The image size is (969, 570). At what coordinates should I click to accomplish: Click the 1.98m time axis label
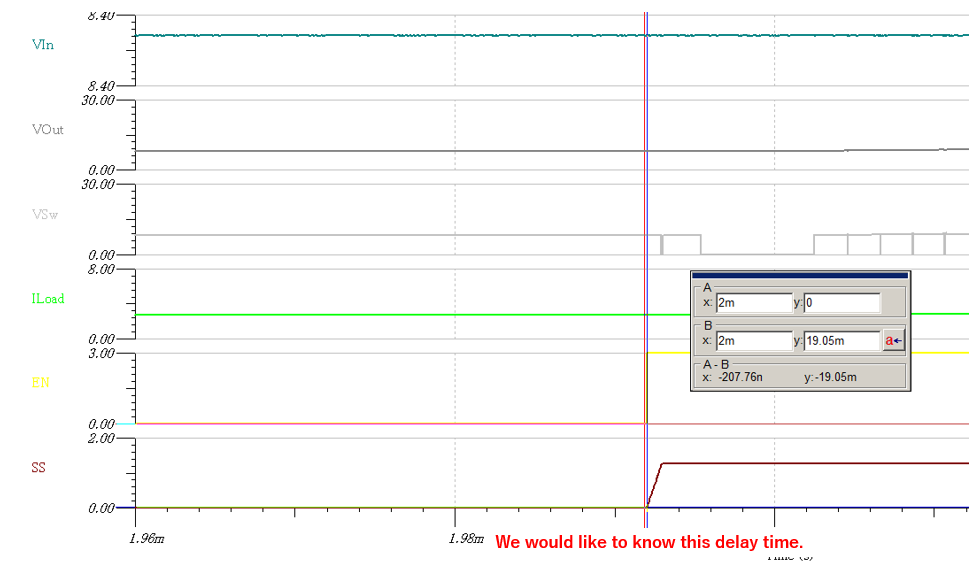467,538
